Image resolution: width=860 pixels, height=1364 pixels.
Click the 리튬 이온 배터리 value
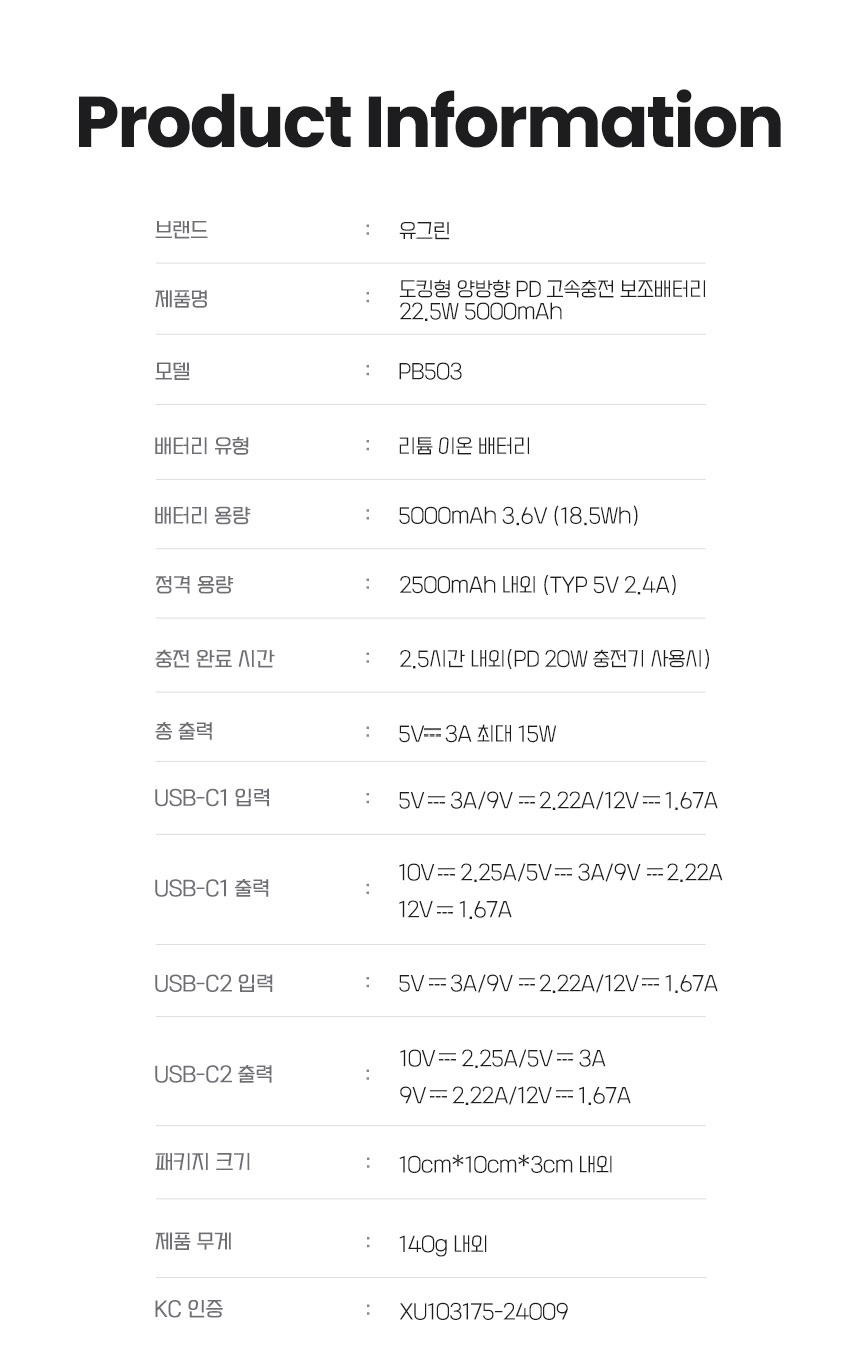point(464,446)
